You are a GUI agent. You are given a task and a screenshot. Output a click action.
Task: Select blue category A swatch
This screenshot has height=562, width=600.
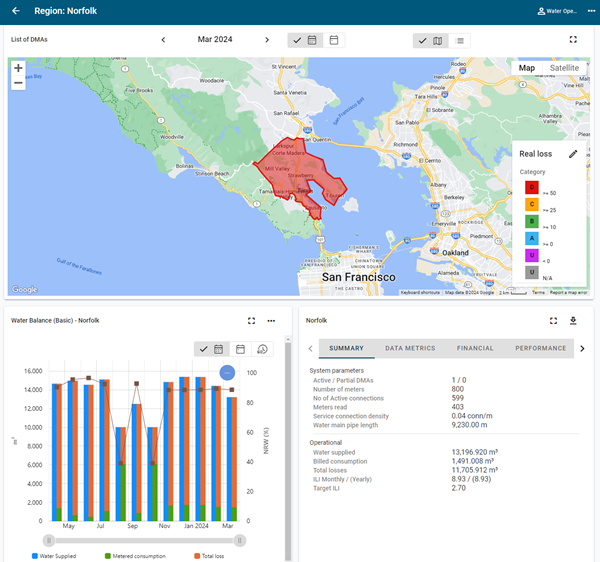(x=532, y=238)
